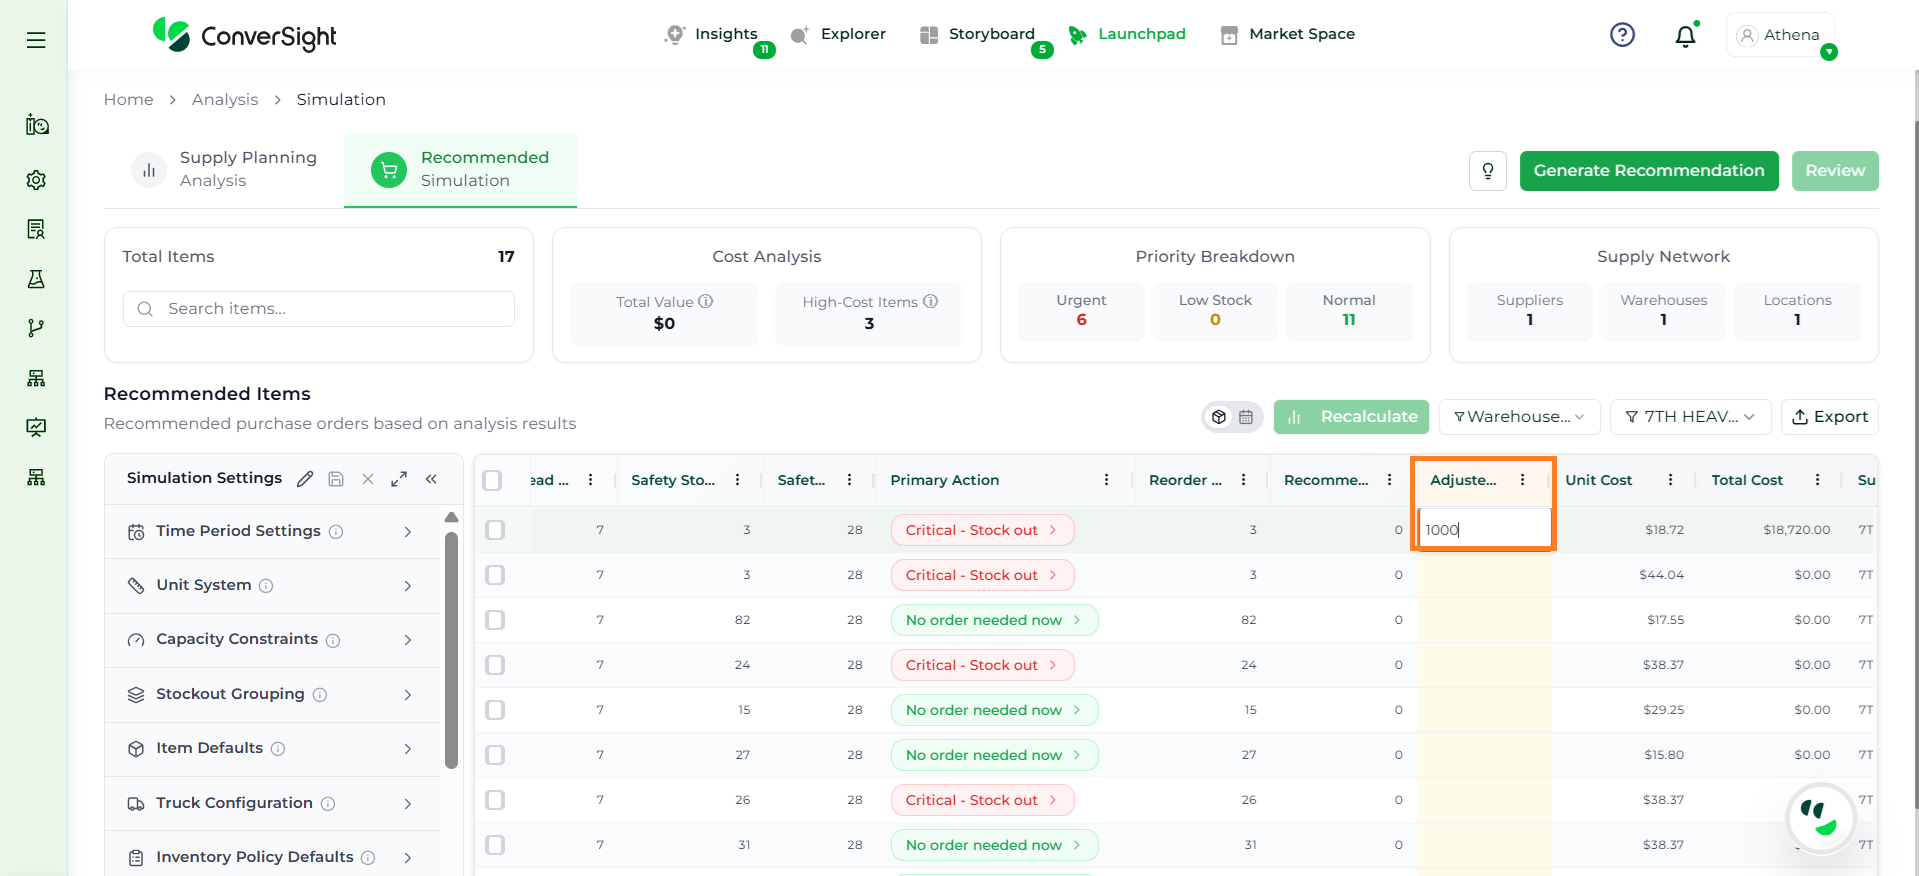Image resolution: width=1919 pixels, height=876 pixels.
Task: Select the third table row checkbox
Action: coord(495,620)
